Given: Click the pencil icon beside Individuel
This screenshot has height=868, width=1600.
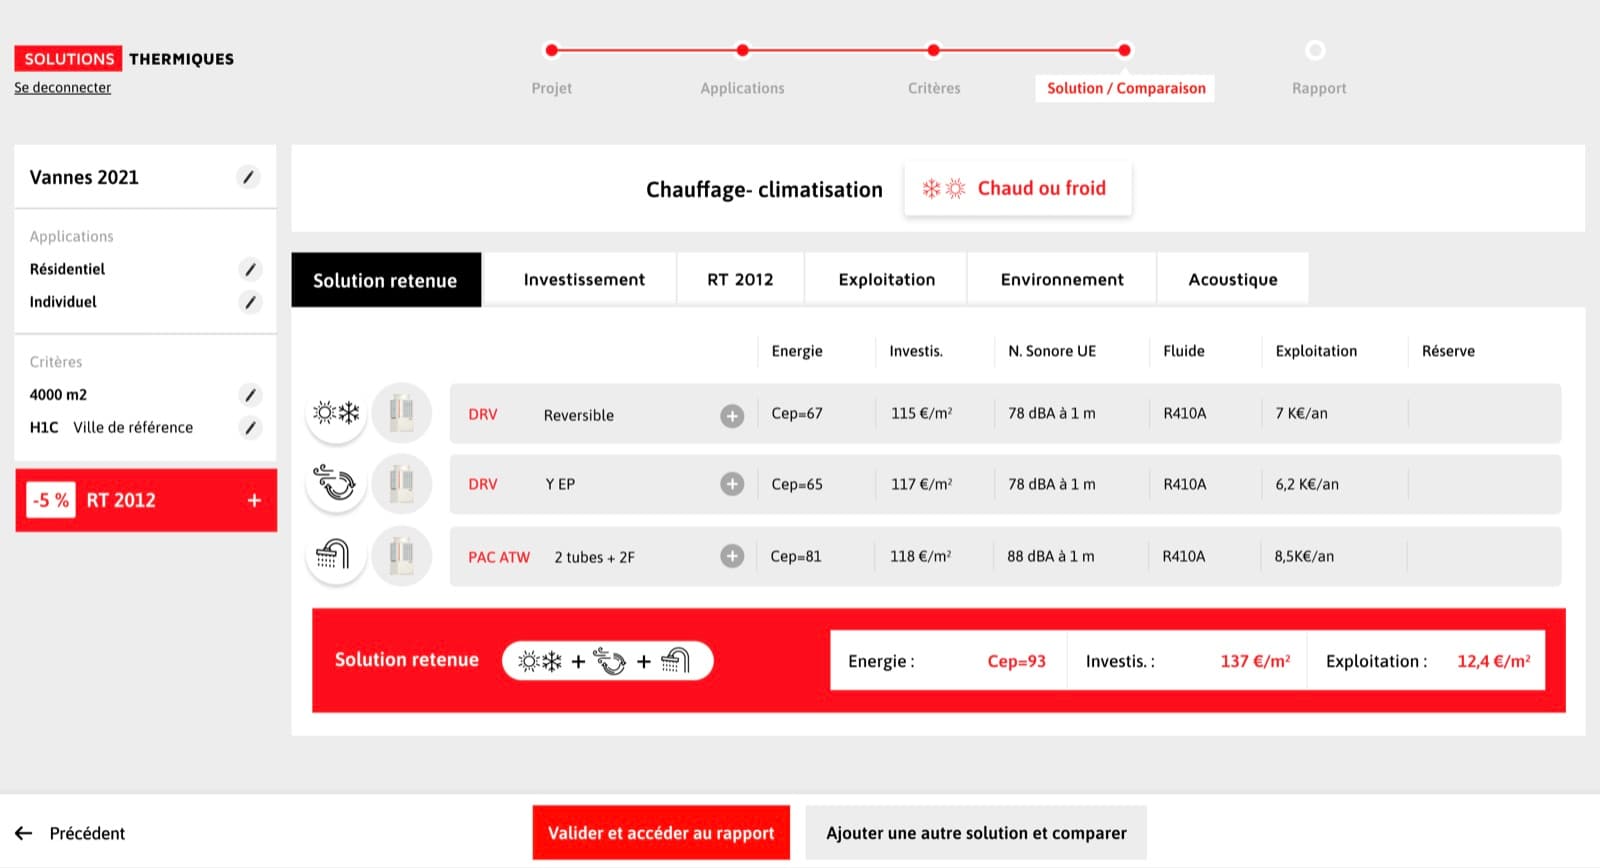Looking at the screenshot, I should click(x=250, y=302).
